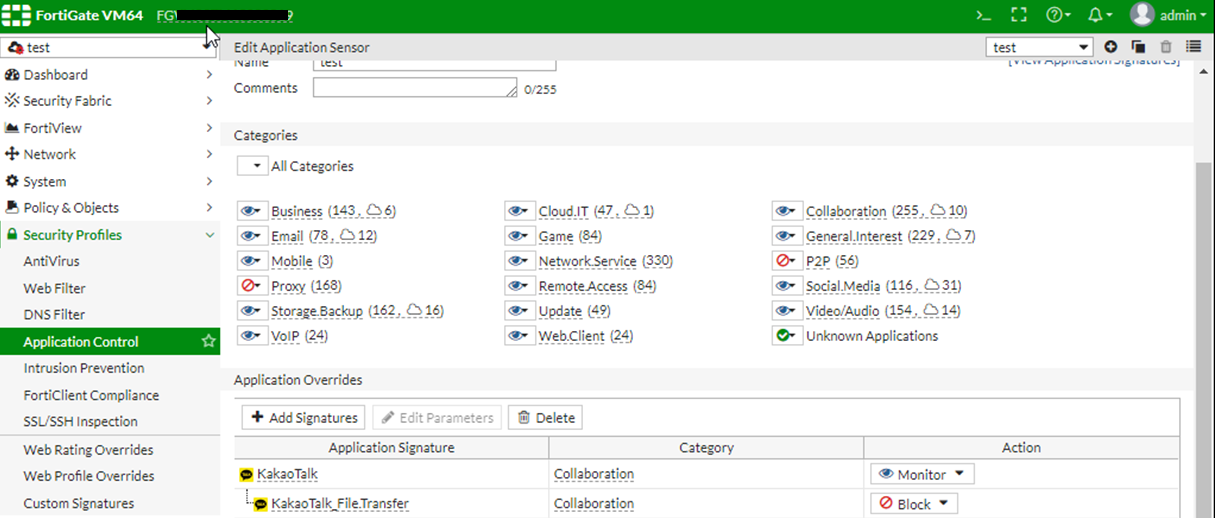
Task: Open the notifications bell icon
Action: 1099,15
